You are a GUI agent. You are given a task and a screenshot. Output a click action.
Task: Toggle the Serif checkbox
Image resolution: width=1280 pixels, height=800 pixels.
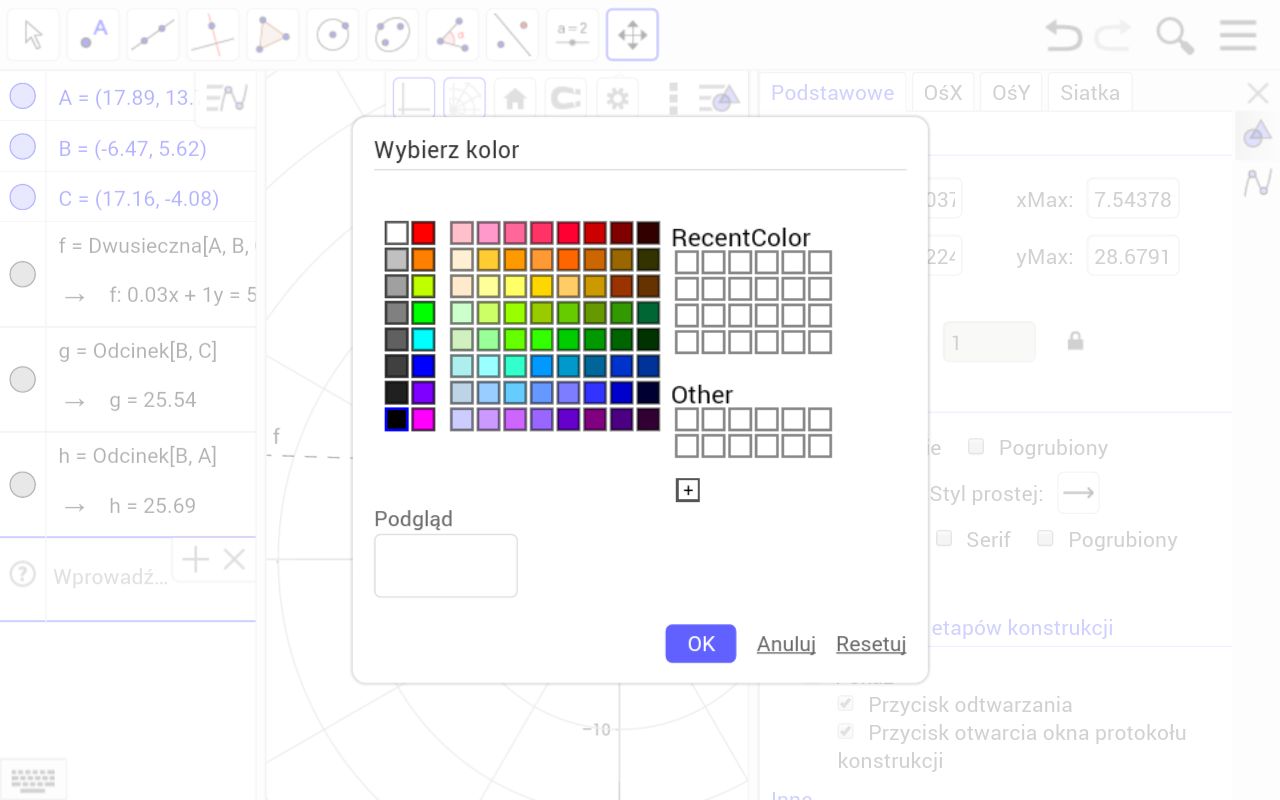944,538
